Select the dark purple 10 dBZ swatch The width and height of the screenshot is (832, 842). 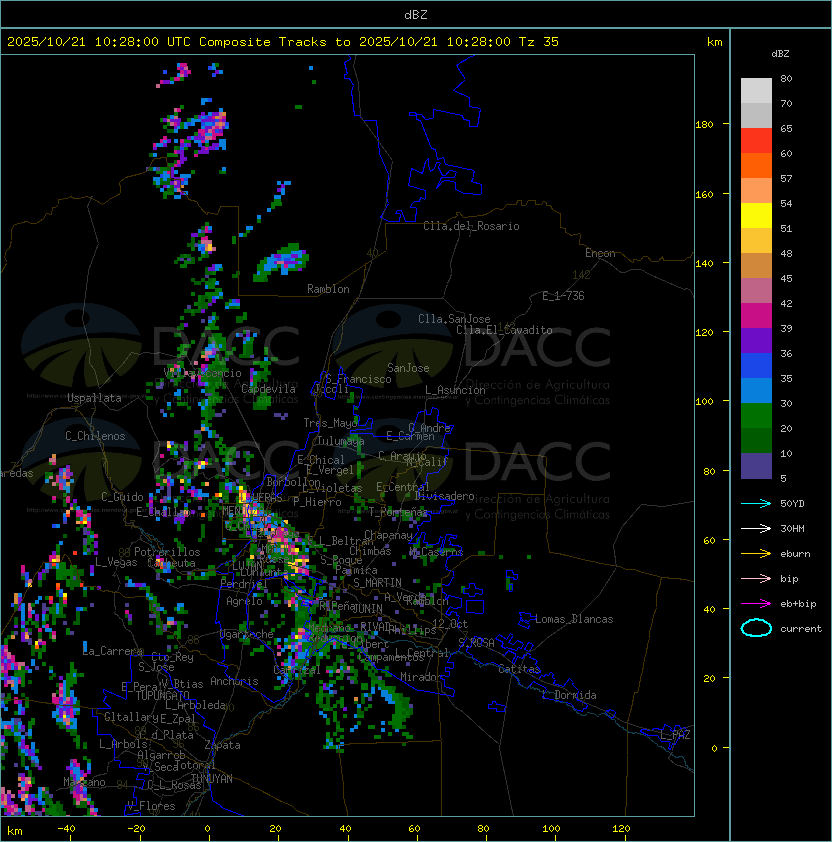click(x=756, y=466)
